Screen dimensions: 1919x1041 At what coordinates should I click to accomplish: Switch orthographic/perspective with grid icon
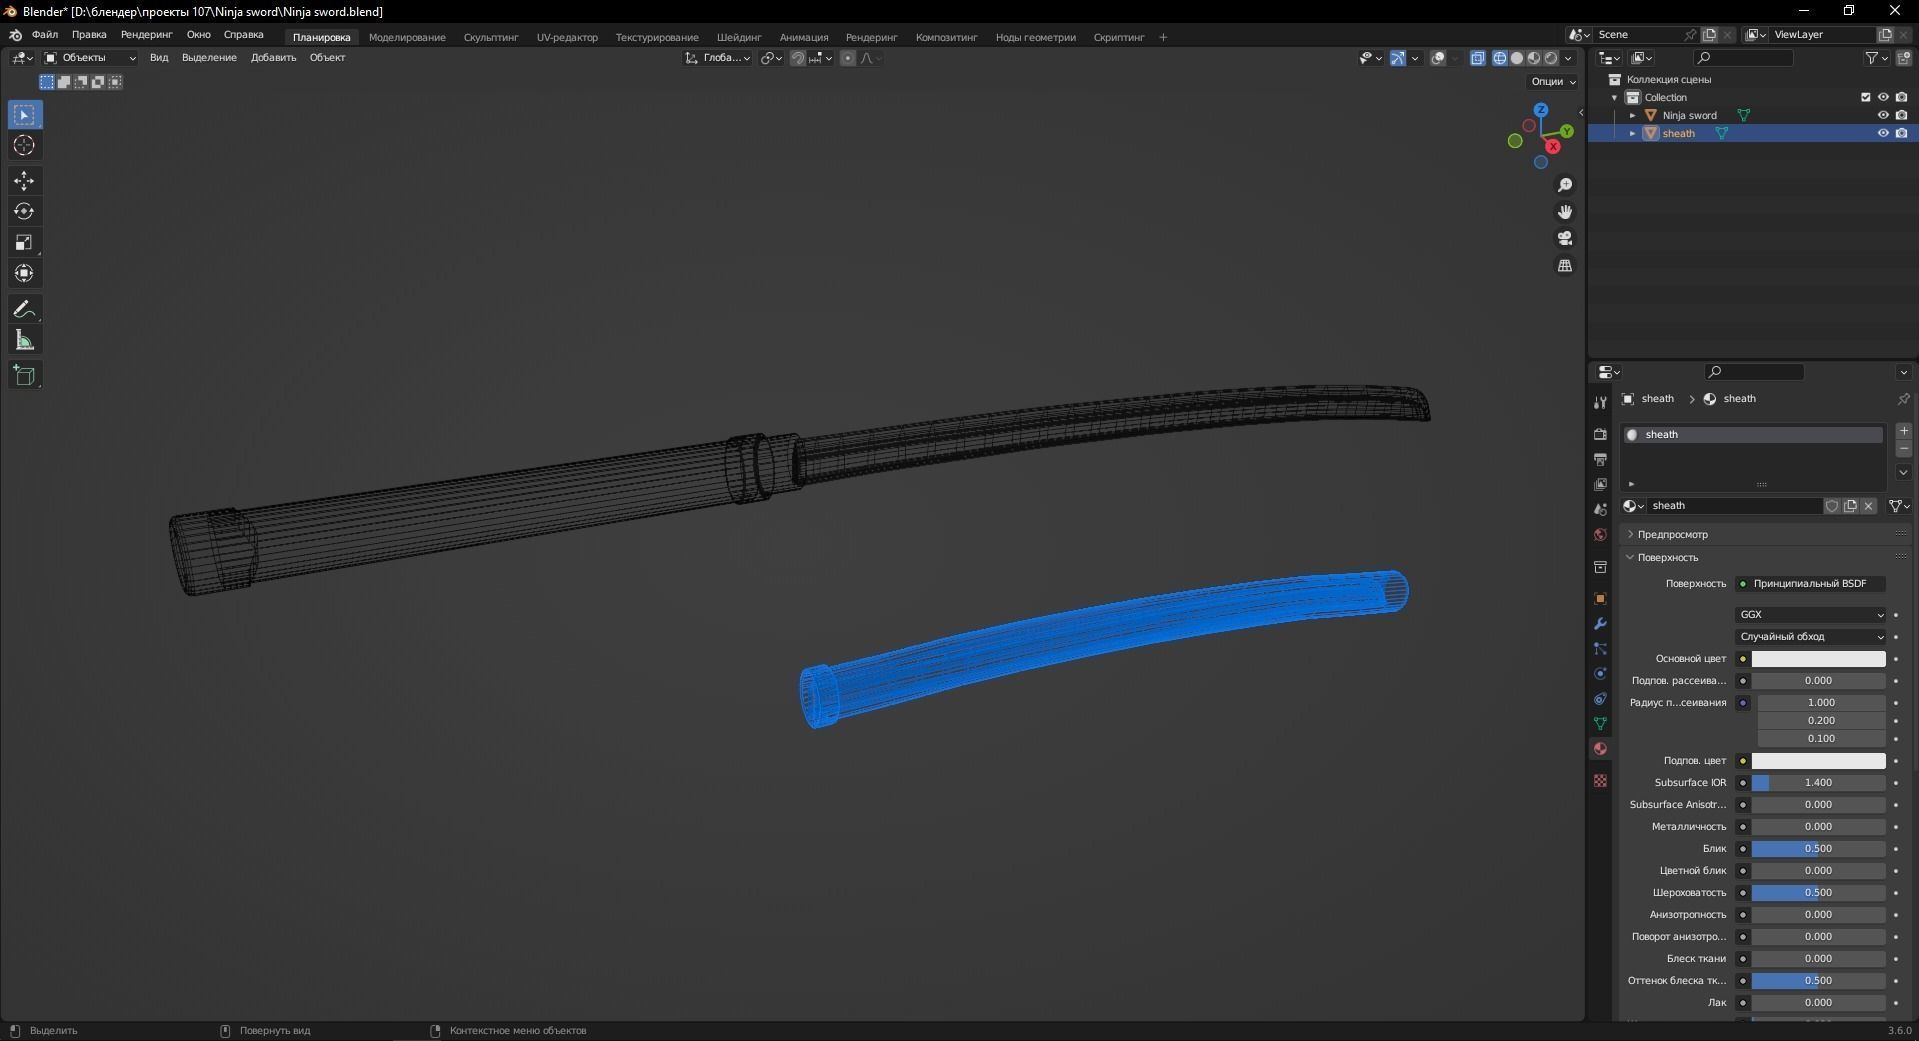[x=1565, y=265]
